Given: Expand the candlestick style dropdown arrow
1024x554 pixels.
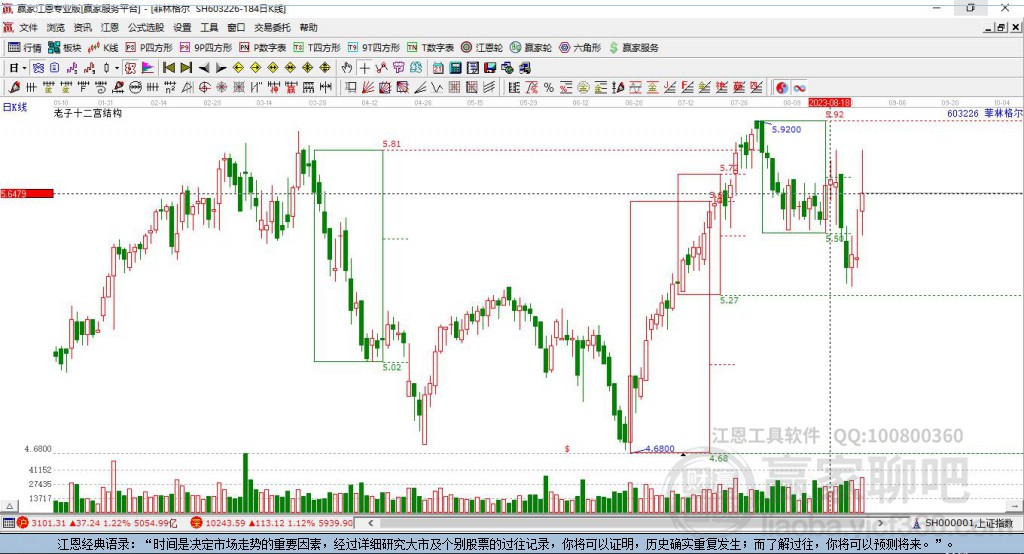Looking at the screenshot, I should click(117, 68).
